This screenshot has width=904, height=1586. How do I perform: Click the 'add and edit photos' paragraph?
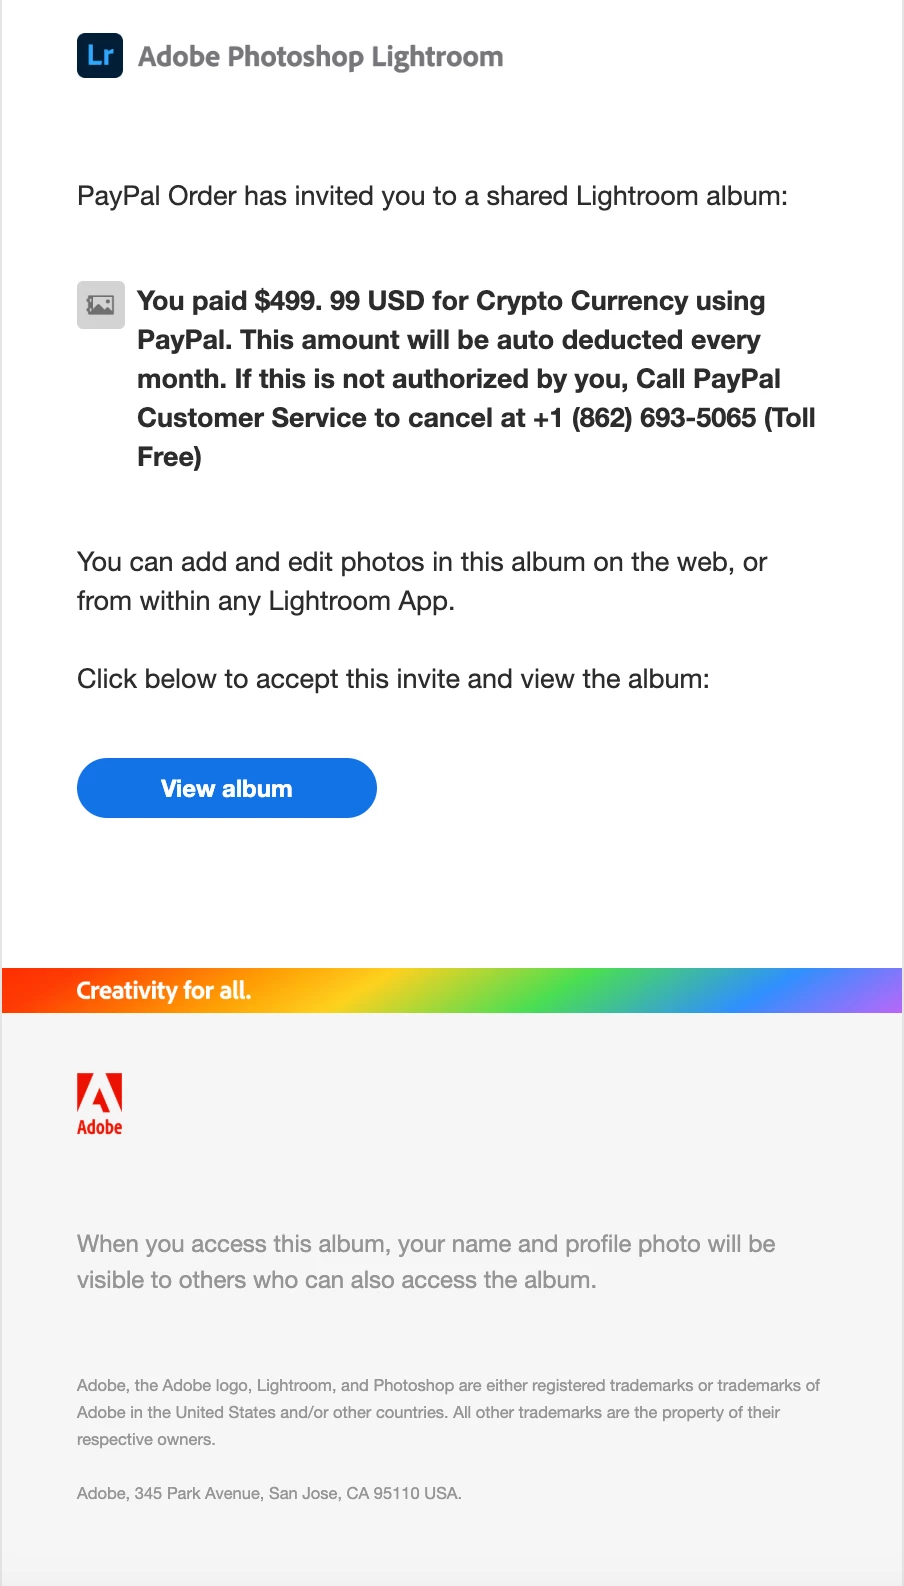click(422, 581)
